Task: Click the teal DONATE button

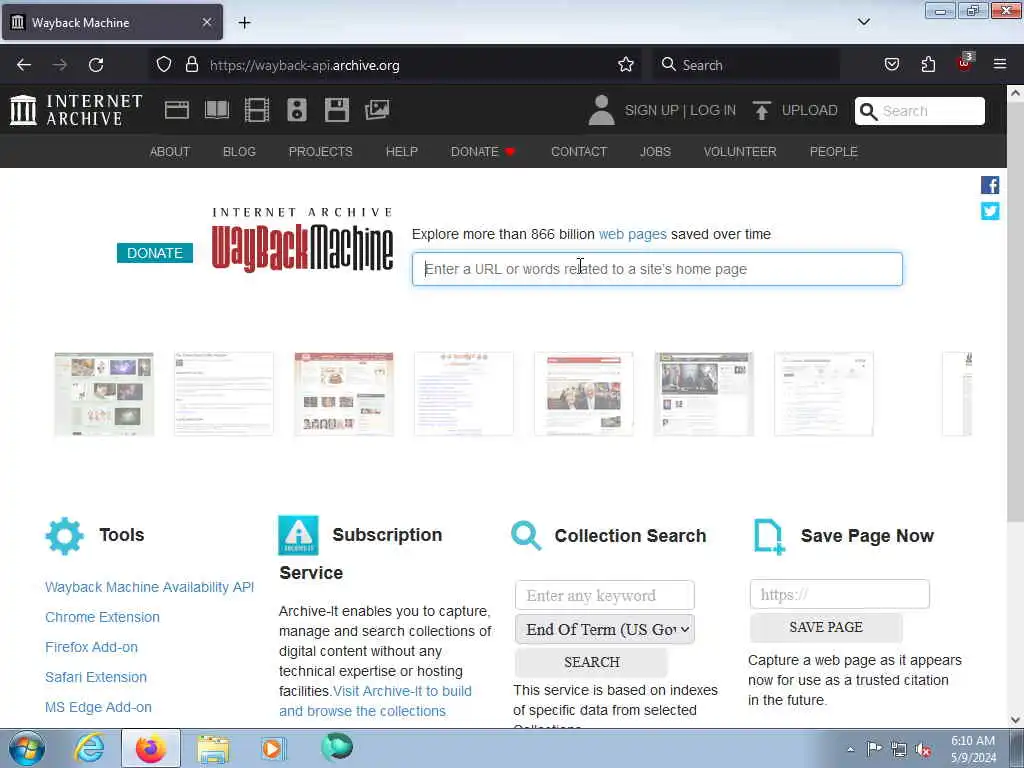Action: 155,253
